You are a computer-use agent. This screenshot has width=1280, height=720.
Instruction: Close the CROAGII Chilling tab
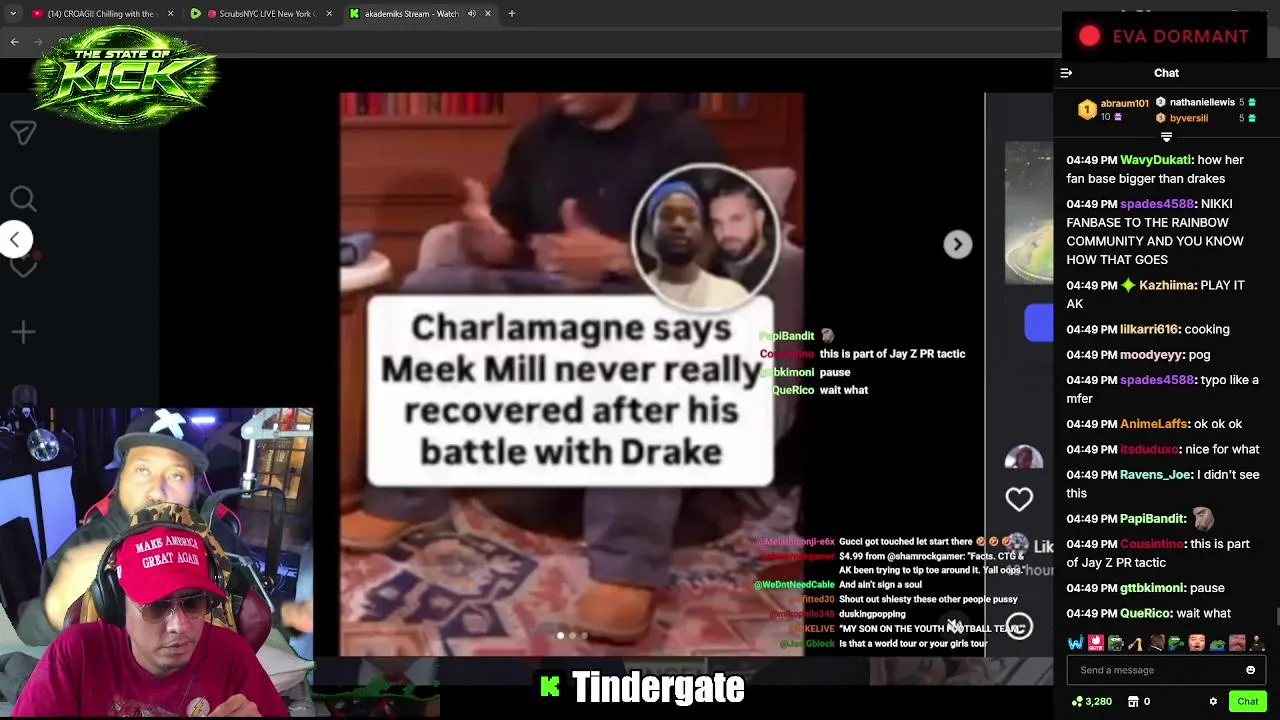[x=170, y=14]
